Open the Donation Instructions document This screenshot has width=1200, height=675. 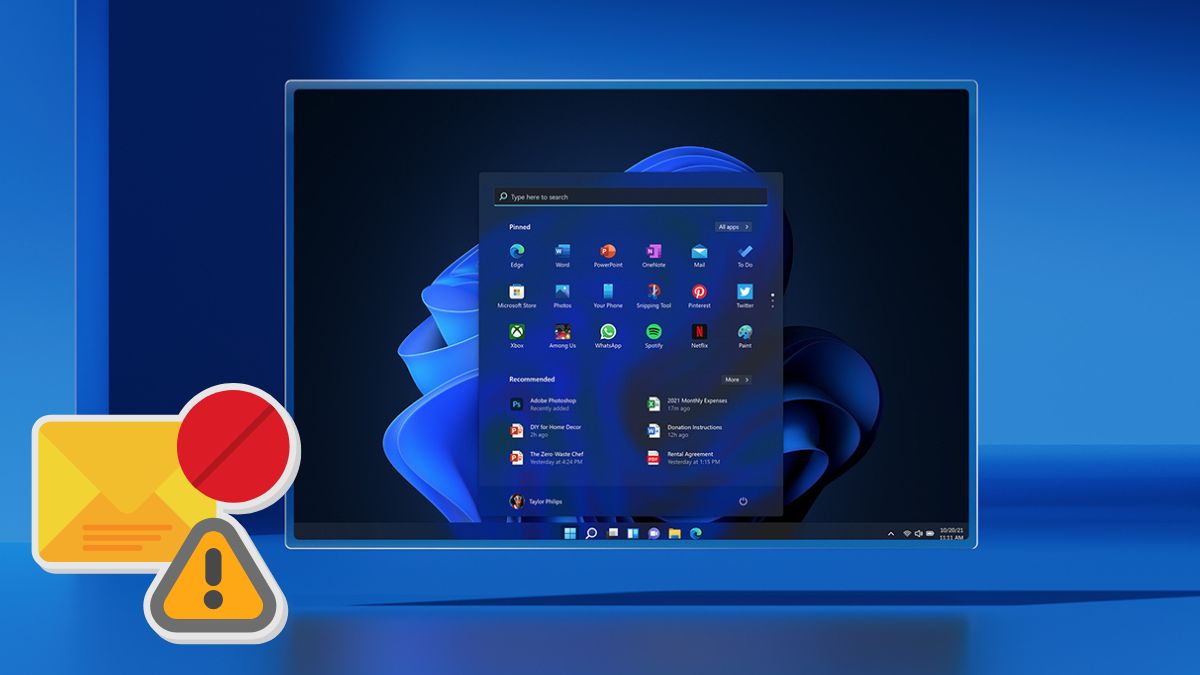pos(685,431)
